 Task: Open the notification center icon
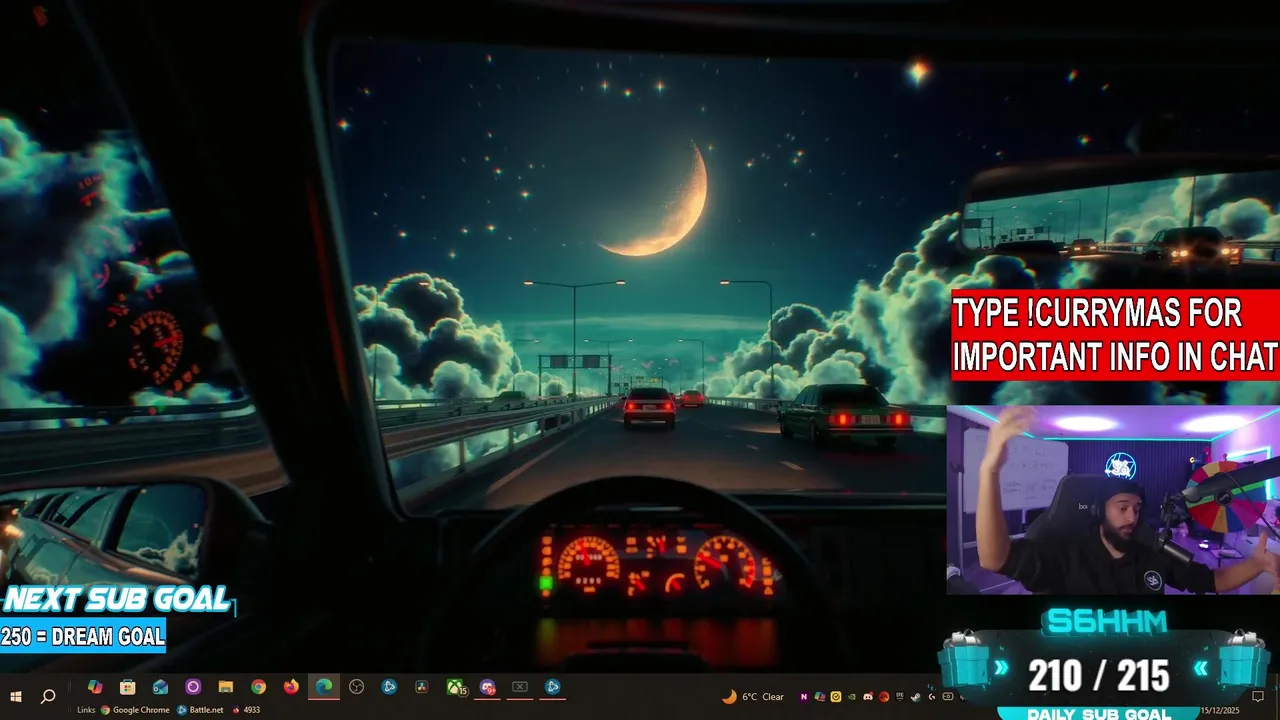point(1258,696)
